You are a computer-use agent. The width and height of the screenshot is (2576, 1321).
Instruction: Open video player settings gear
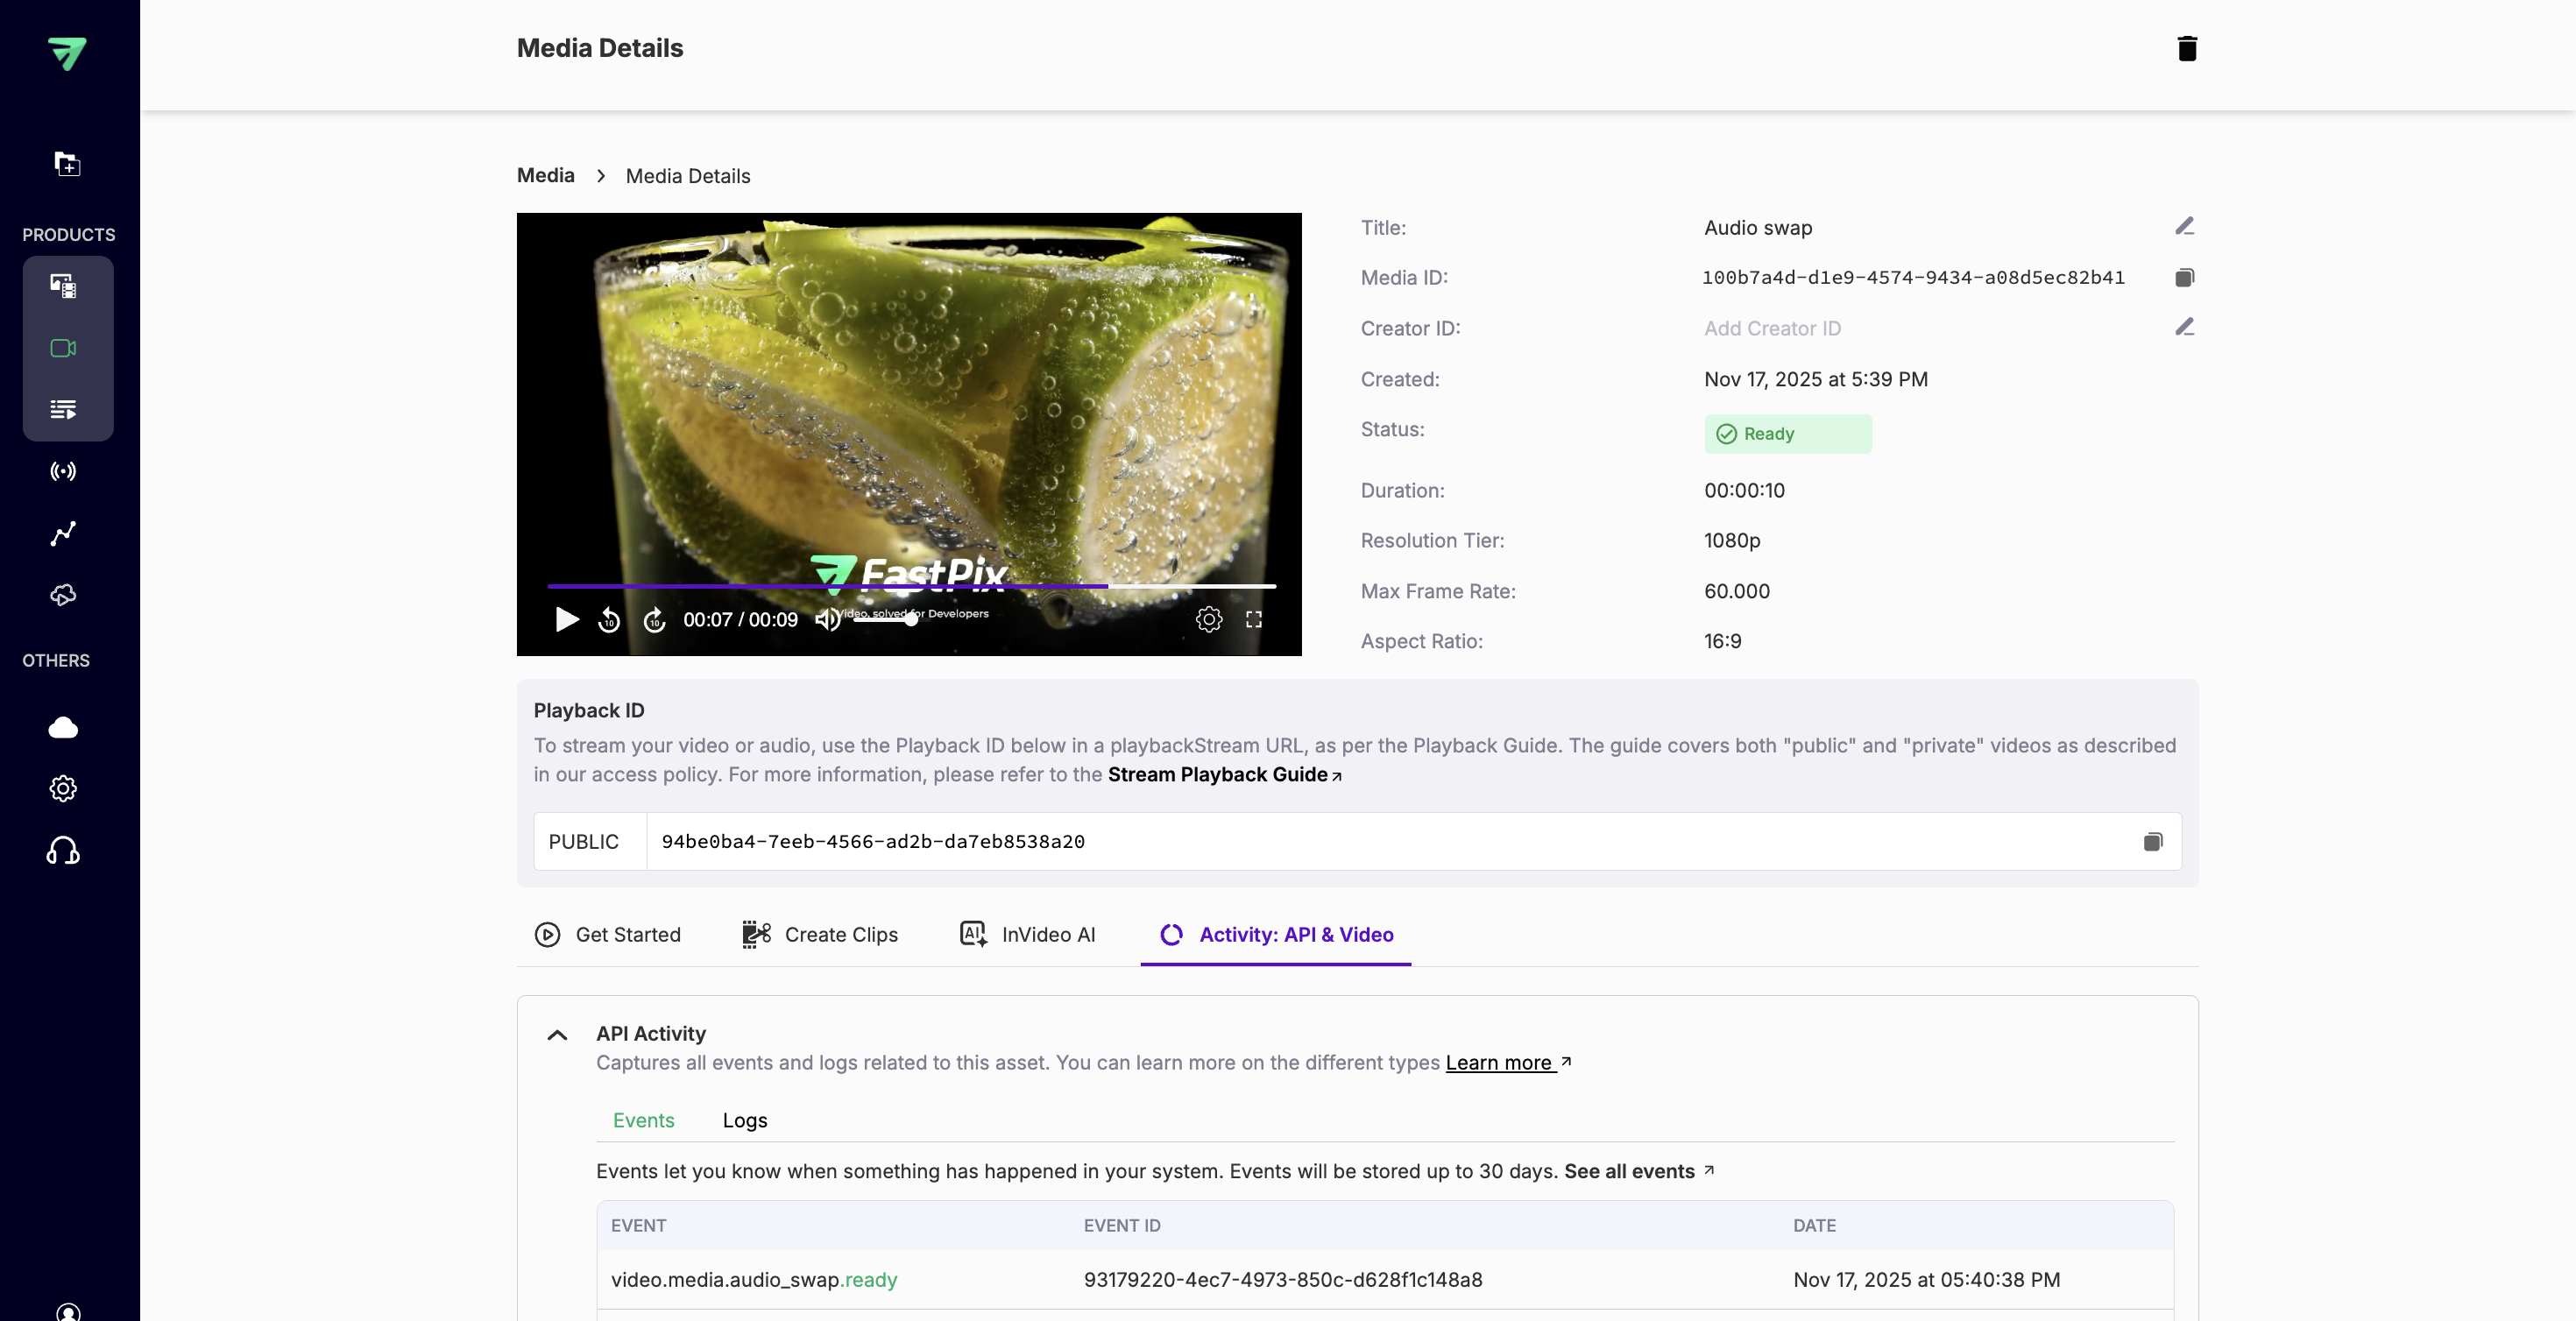[x=1208, y=620]
